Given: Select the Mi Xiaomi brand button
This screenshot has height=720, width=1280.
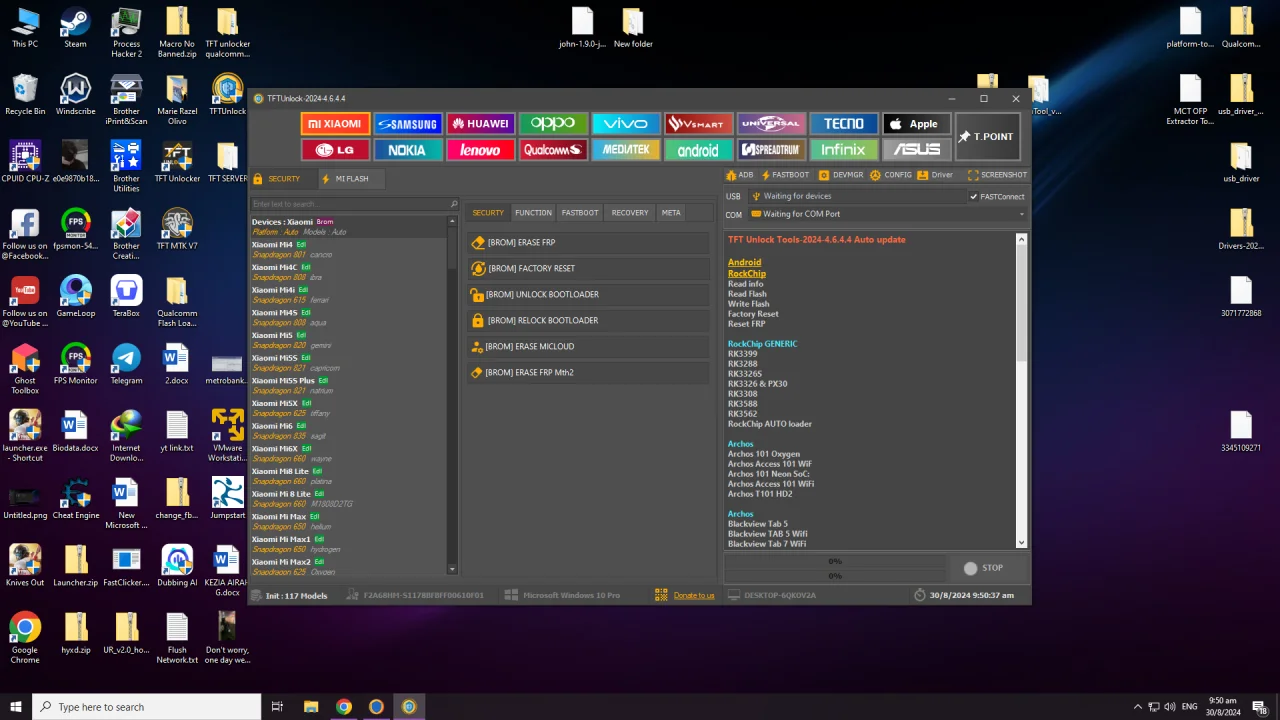Looking at the screenshot, I should point(335,124).
